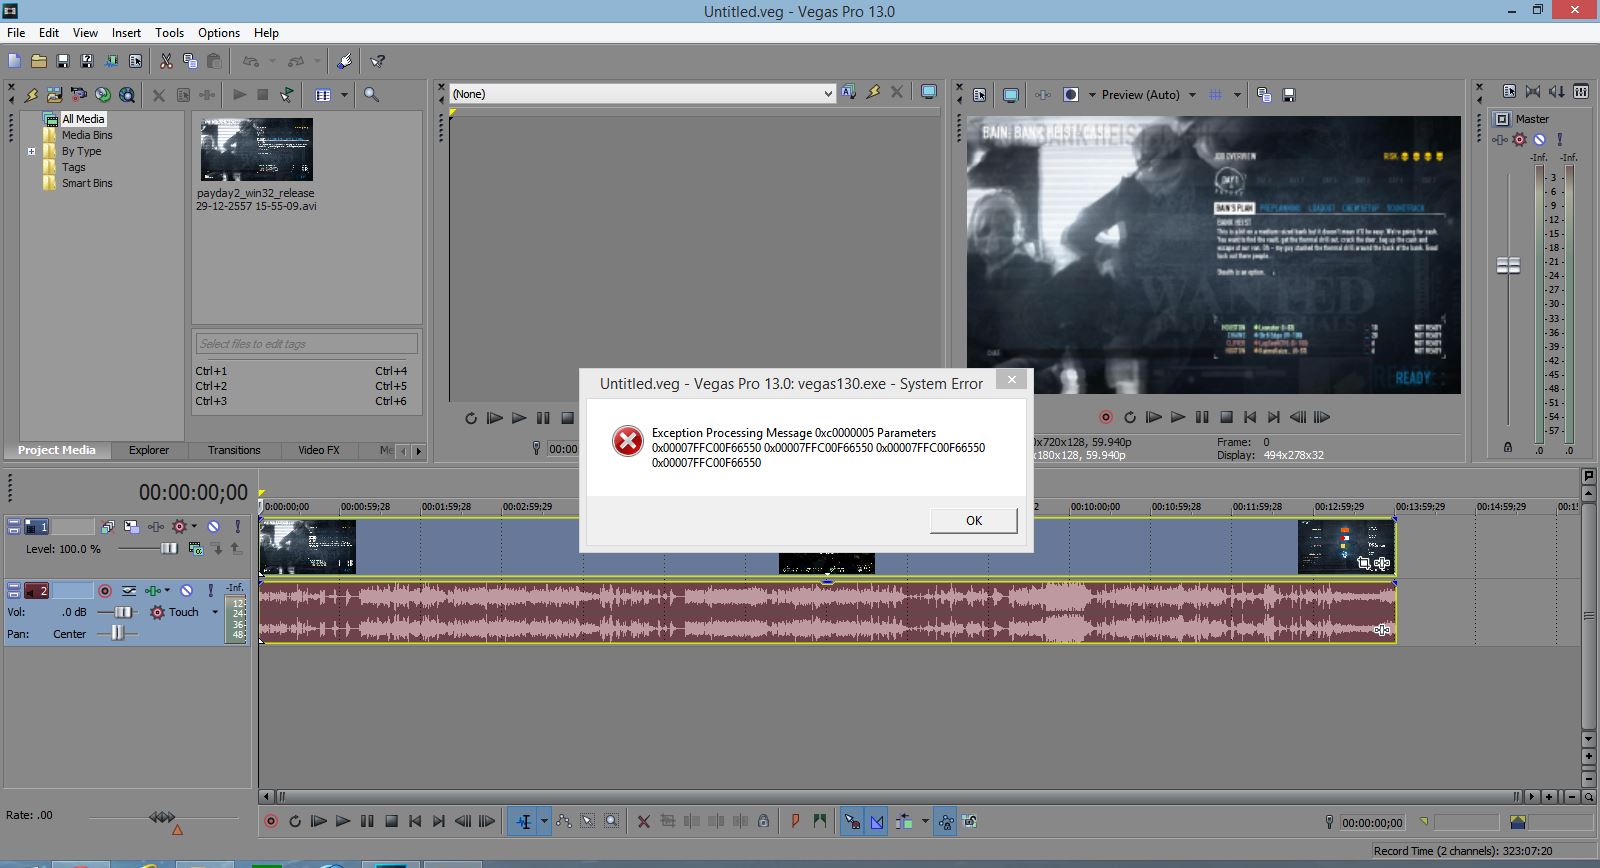The height and width of the screenshot is (868, 1600).
Task: Toggle Solo on audio track 2
Action: pos(210,591)
